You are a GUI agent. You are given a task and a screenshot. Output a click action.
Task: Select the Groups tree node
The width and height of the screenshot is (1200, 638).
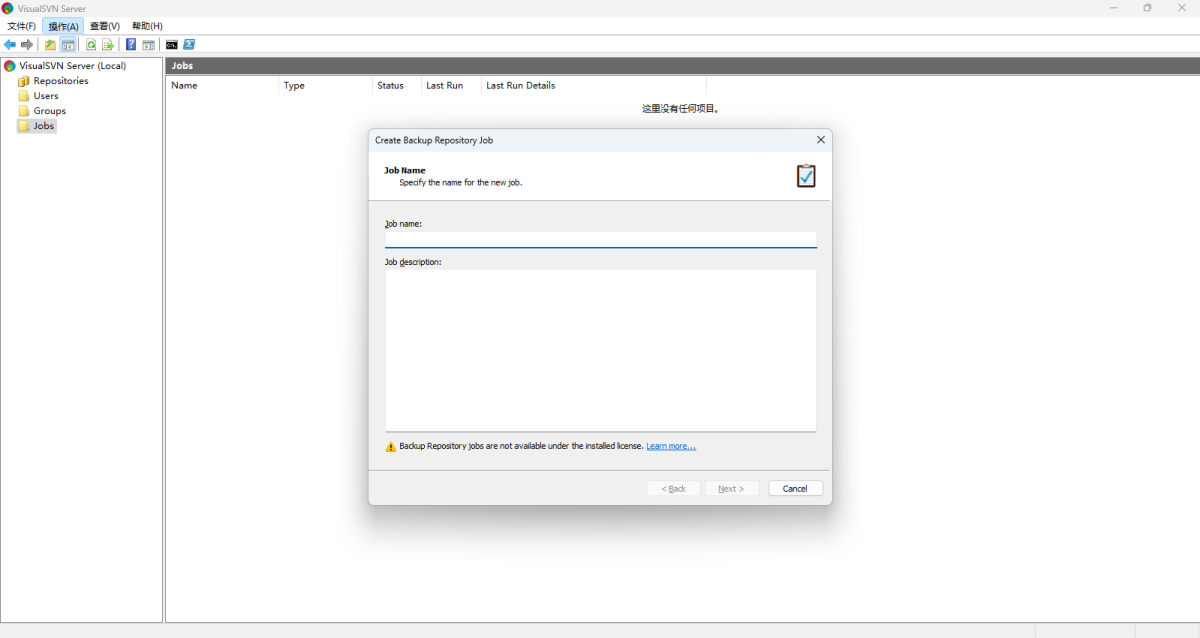49,111
